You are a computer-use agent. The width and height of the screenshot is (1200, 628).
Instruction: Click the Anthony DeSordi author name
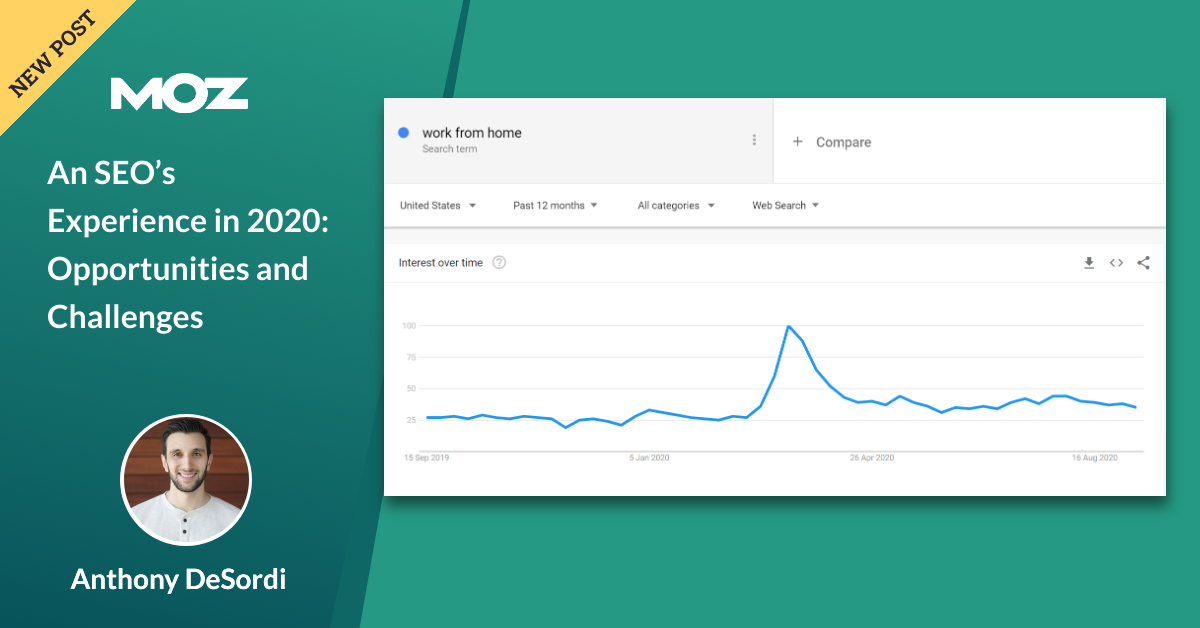178,580
